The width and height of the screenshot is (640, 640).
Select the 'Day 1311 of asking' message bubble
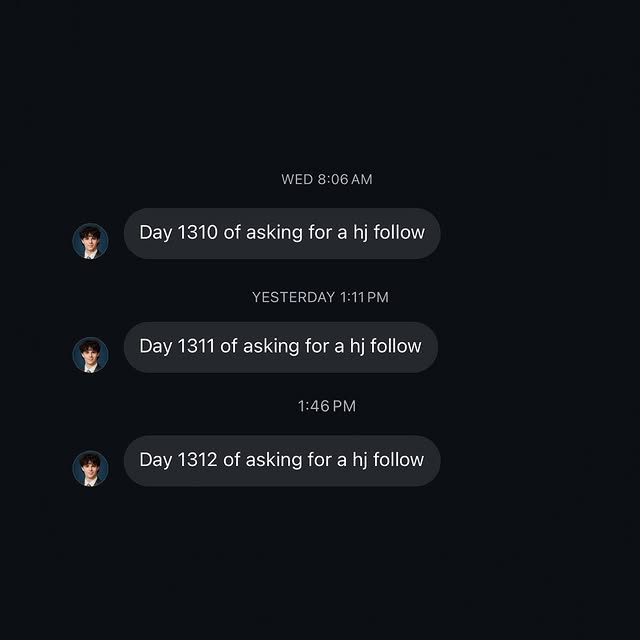pos(280,347)
